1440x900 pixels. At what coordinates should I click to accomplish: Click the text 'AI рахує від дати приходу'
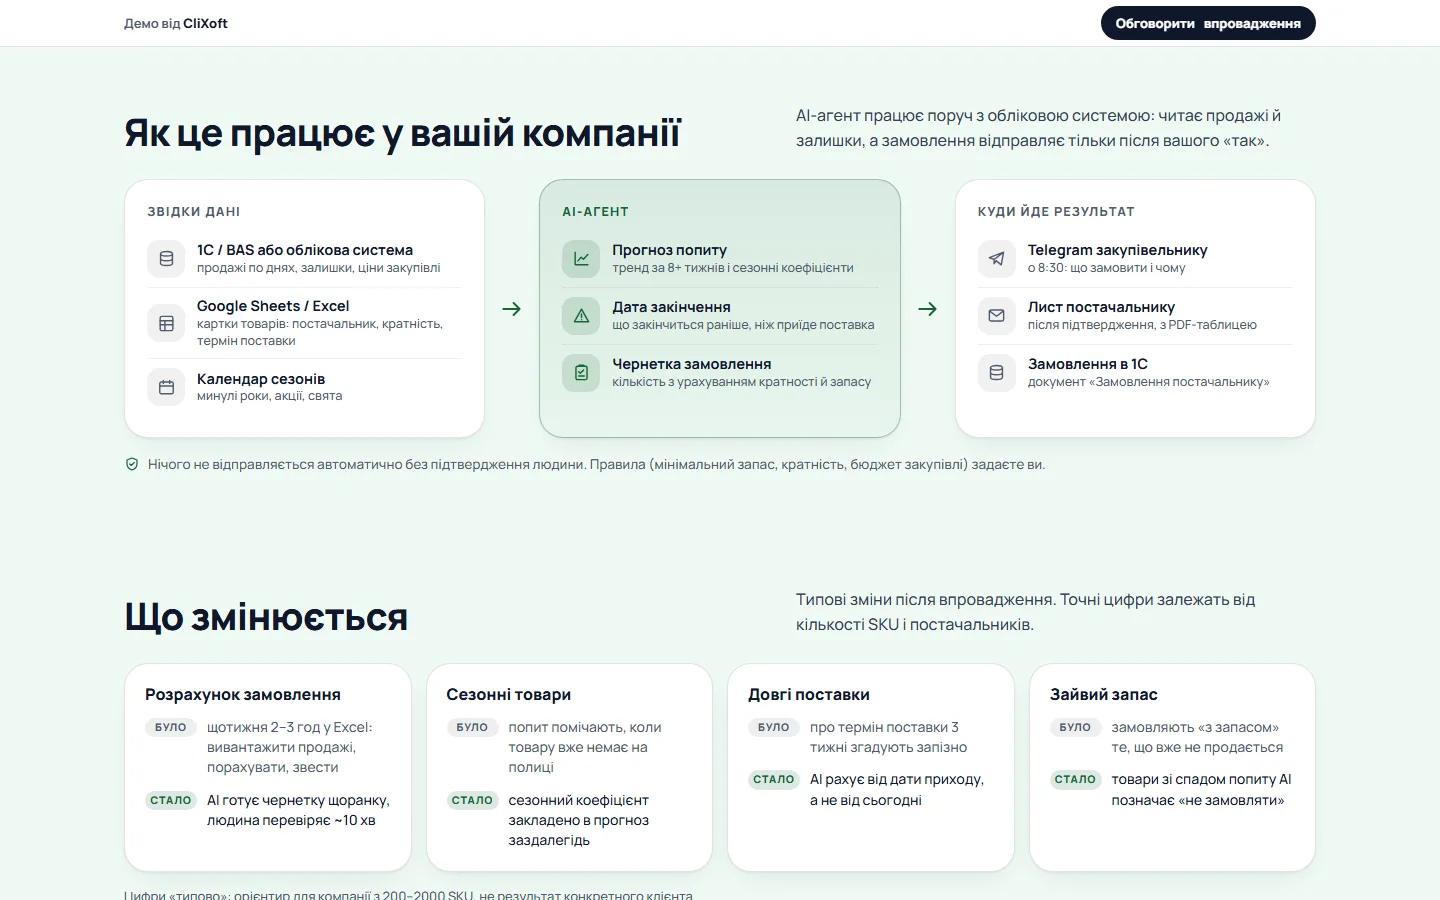897,779
